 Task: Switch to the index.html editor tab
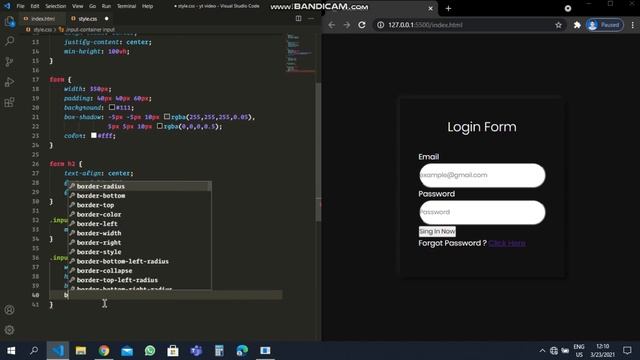(x=42, y=19)
